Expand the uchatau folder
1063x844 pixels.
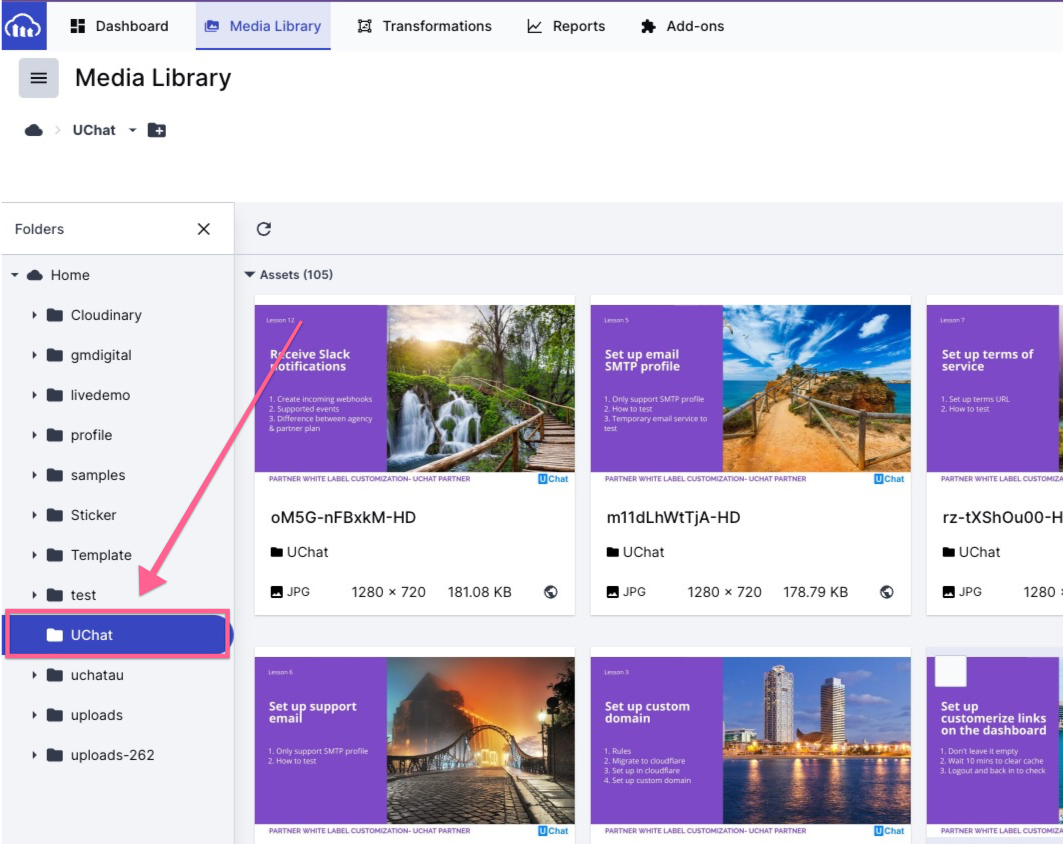pyautogui.click(x=34, y=675)
